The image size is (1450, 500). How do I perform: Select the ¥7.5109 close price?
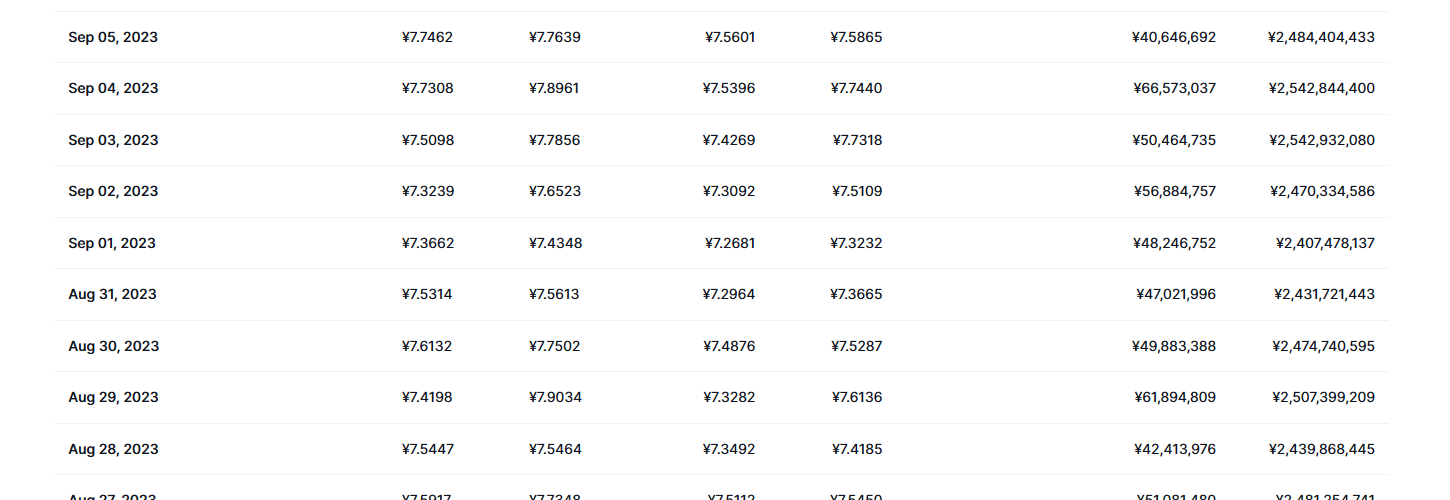pos(857,191)
